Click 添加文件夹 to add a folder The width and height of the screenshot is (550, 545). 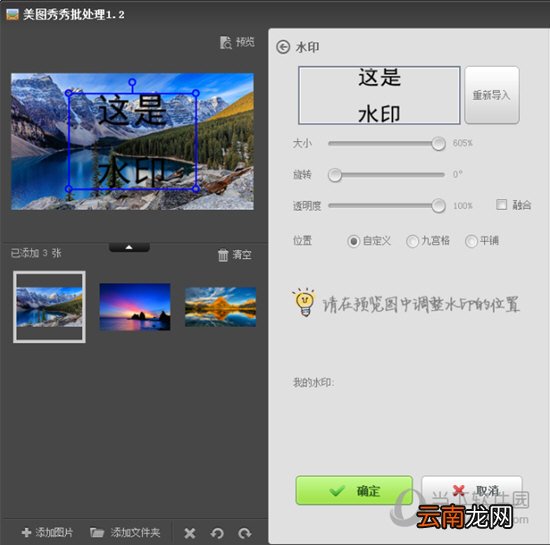coord(125,533)
